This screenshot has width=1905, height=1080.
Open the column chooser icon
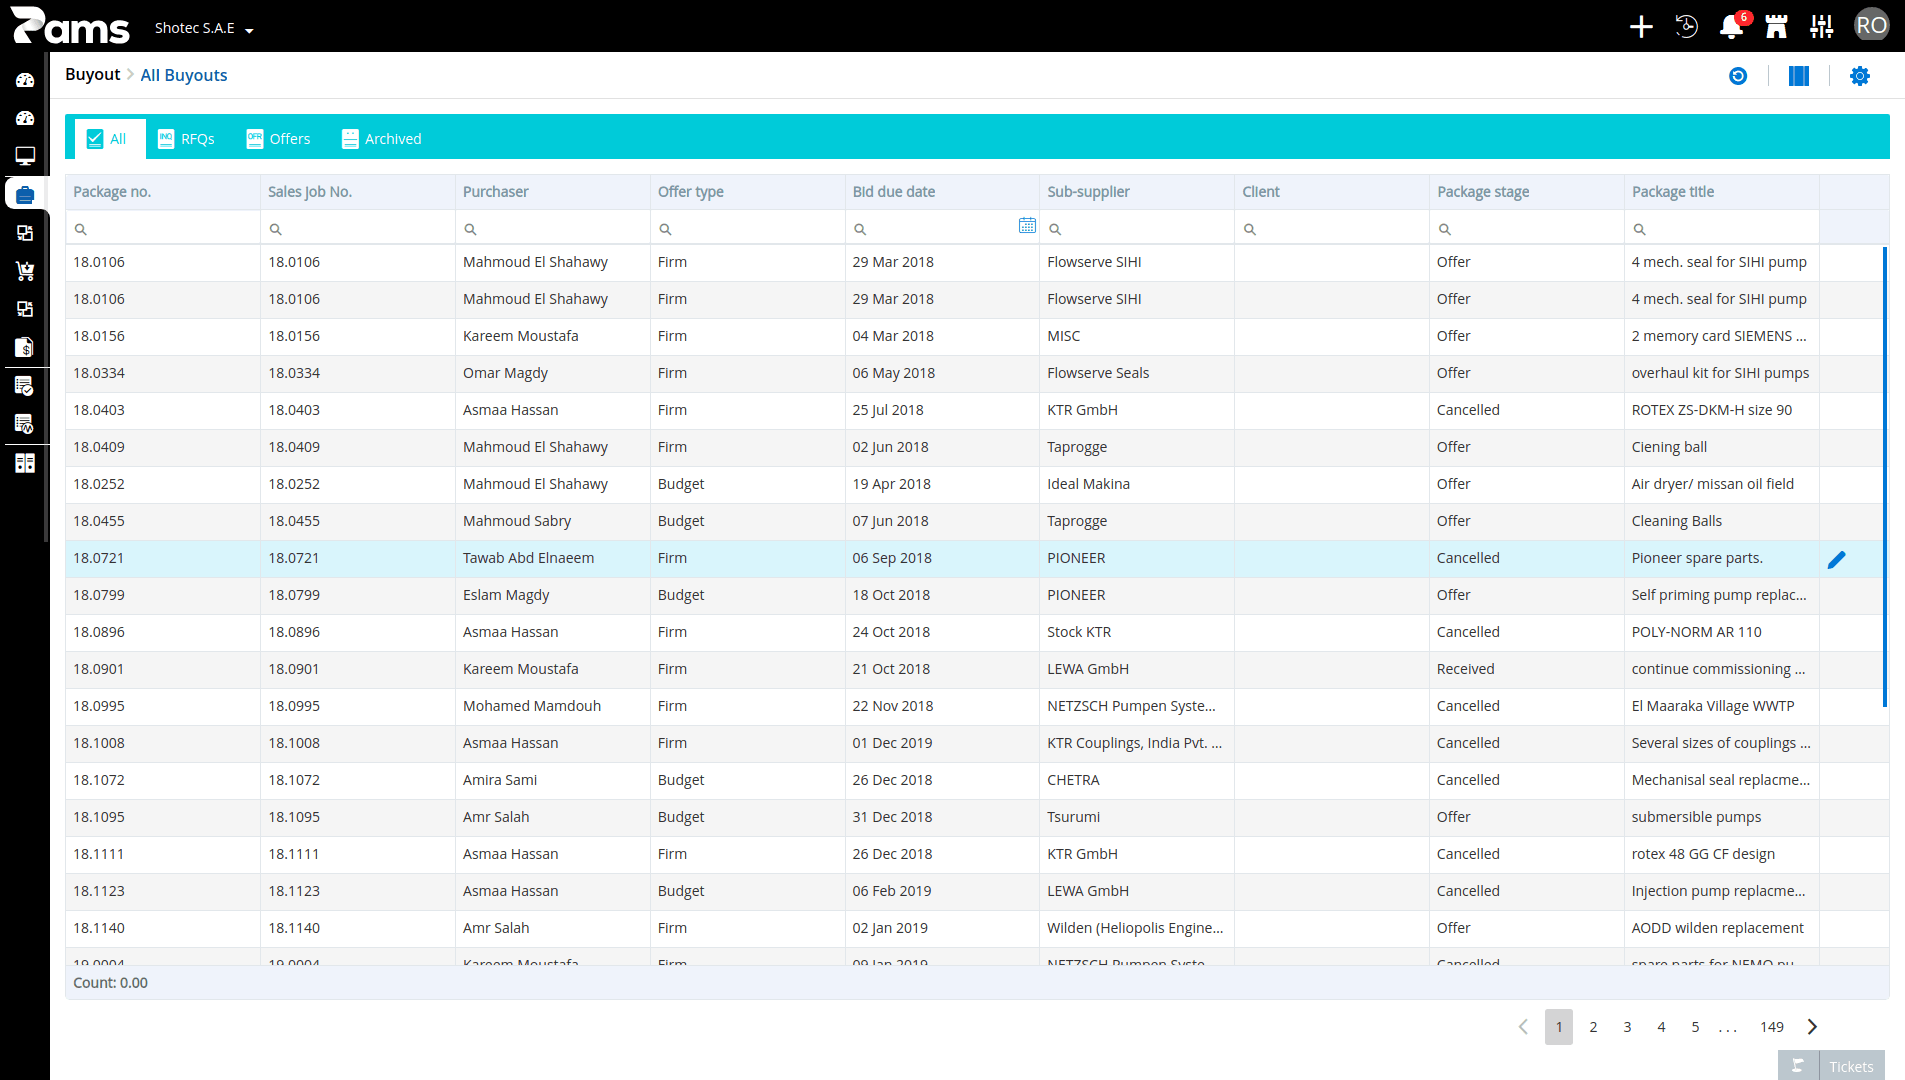pyautogui.click(x=1799, y=76)
